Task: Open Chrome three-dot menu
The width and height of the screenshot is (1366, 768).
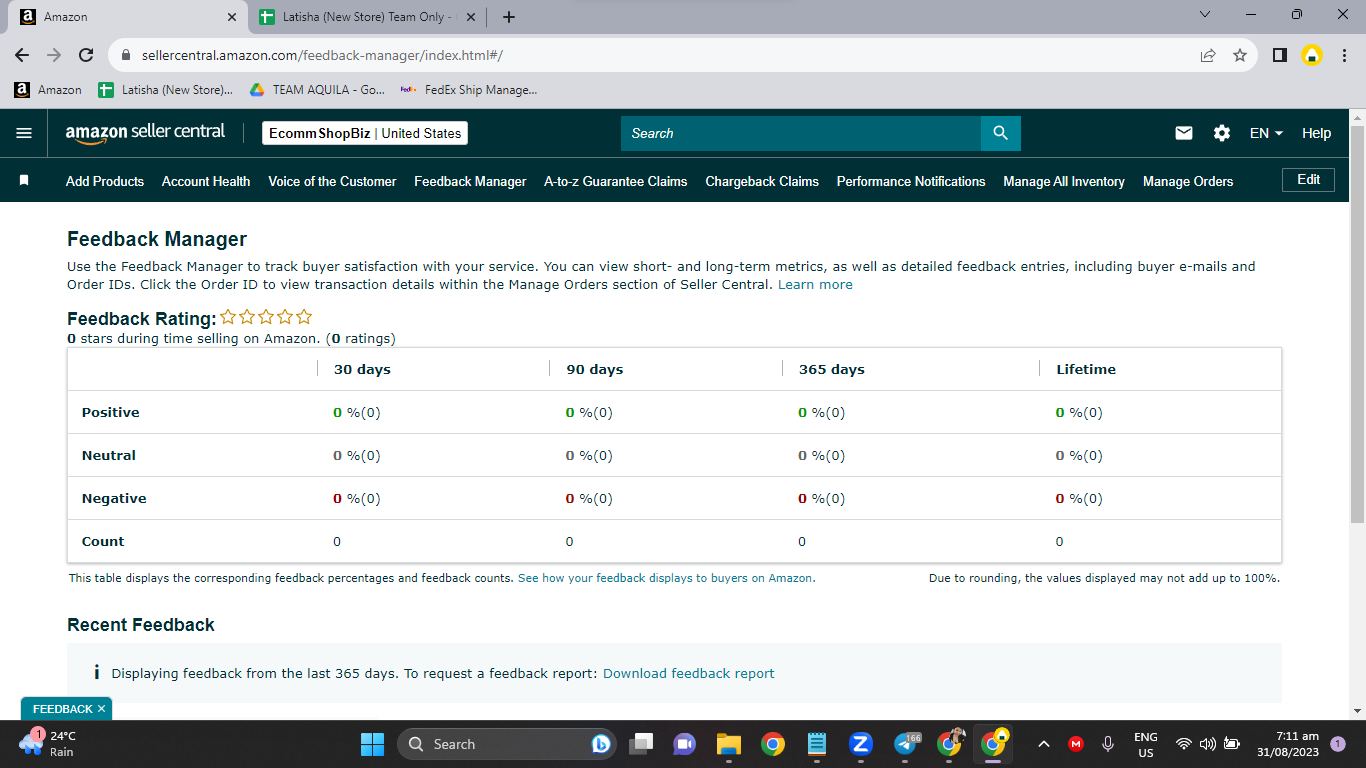Action: (x=1344, y=56)
